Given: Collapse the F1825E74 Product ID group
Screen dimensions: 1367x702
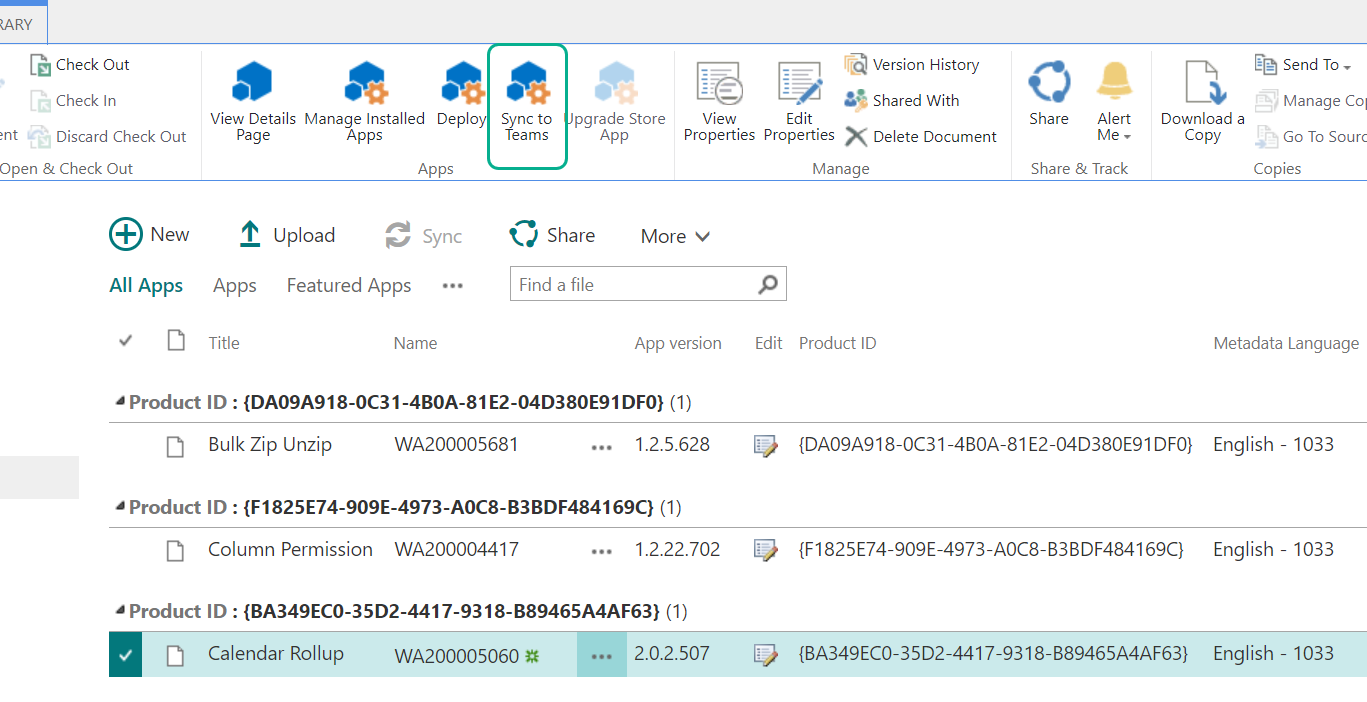Looking at the screenshot, I should [x=121, y=508].
